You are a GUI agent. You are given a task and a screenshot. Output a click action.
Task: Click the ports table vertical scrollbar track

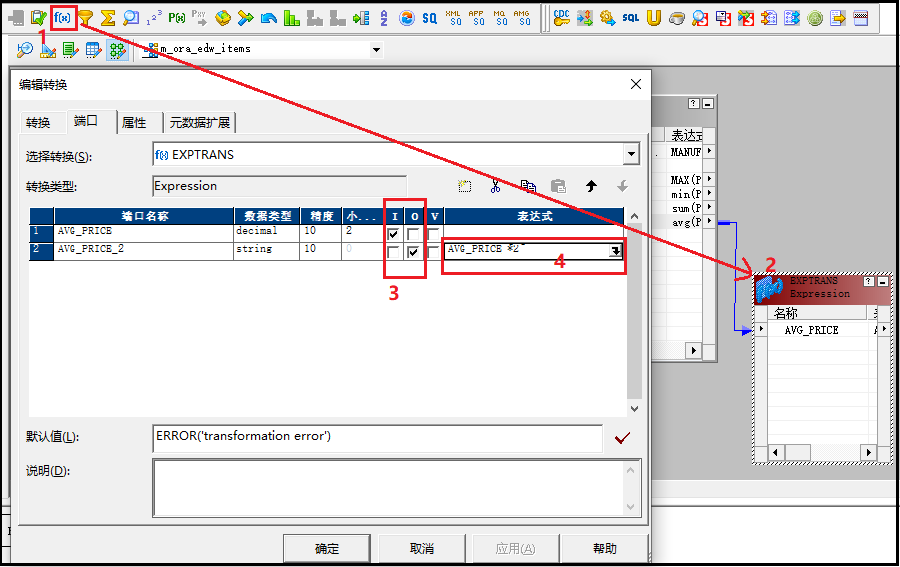[x=634, y=312]
